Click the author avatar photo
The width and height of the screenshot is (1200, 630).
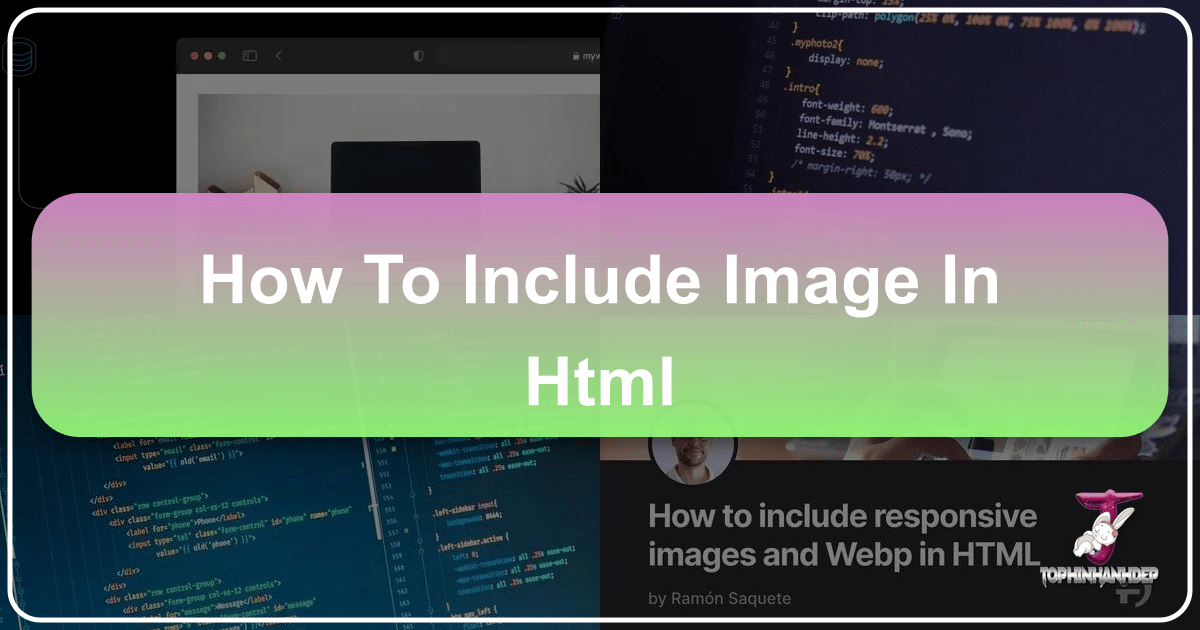[x=692, y=447]
